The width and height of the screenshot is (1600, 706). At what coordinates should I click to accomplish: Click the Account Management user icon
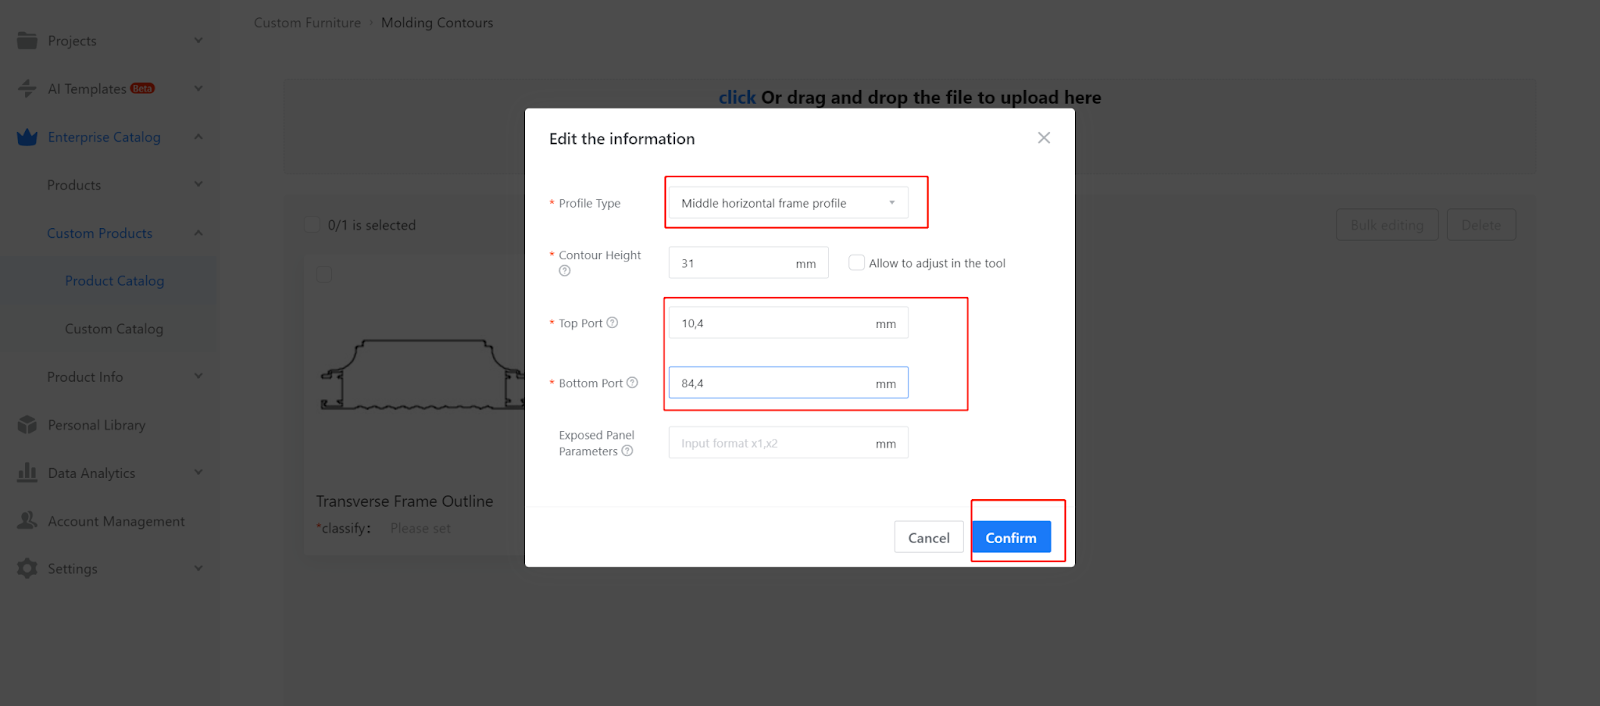pyautogui.click(x=27, y=520)
